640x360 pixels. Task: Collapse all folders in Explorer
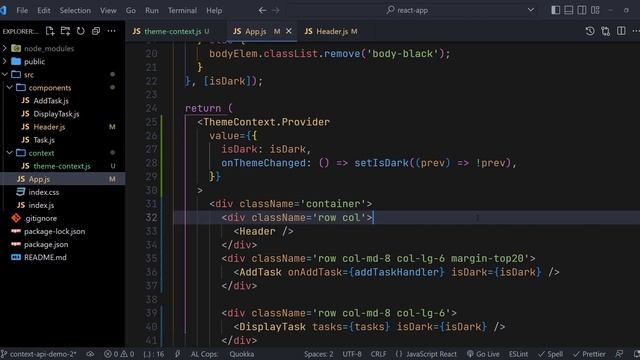96,31
